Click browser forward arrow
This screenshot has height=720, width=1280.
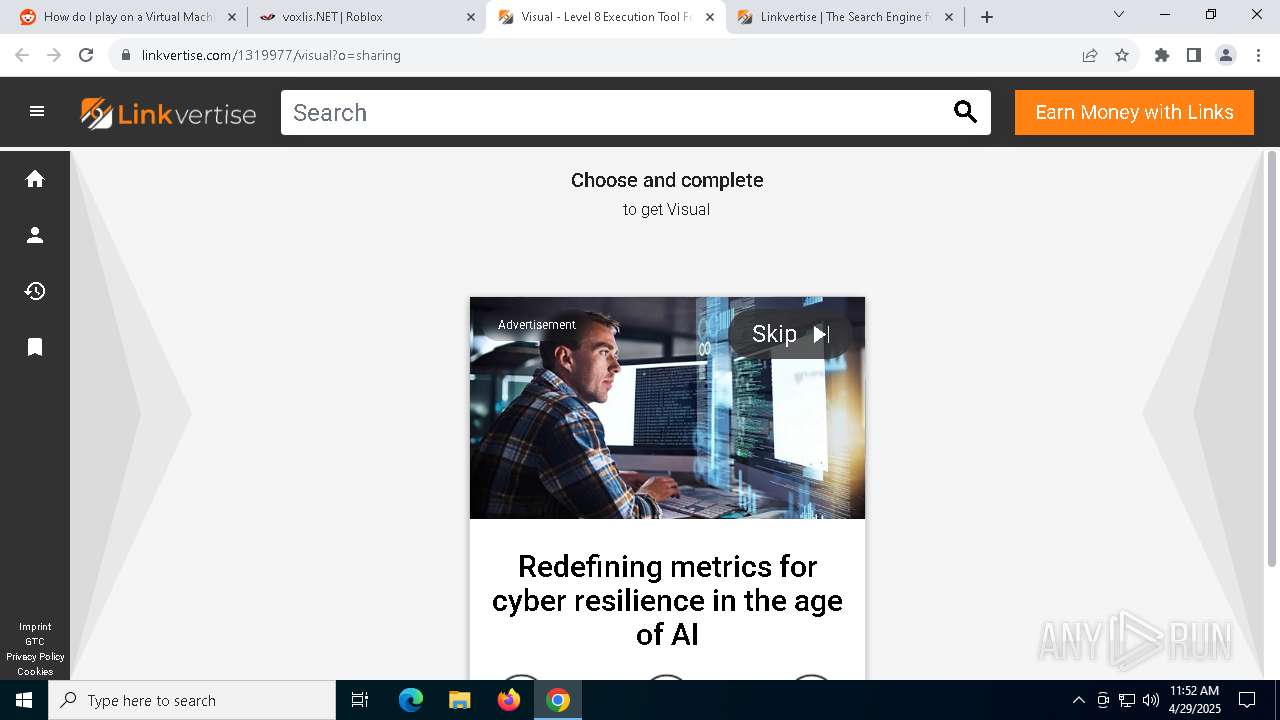tap(54, 55)
